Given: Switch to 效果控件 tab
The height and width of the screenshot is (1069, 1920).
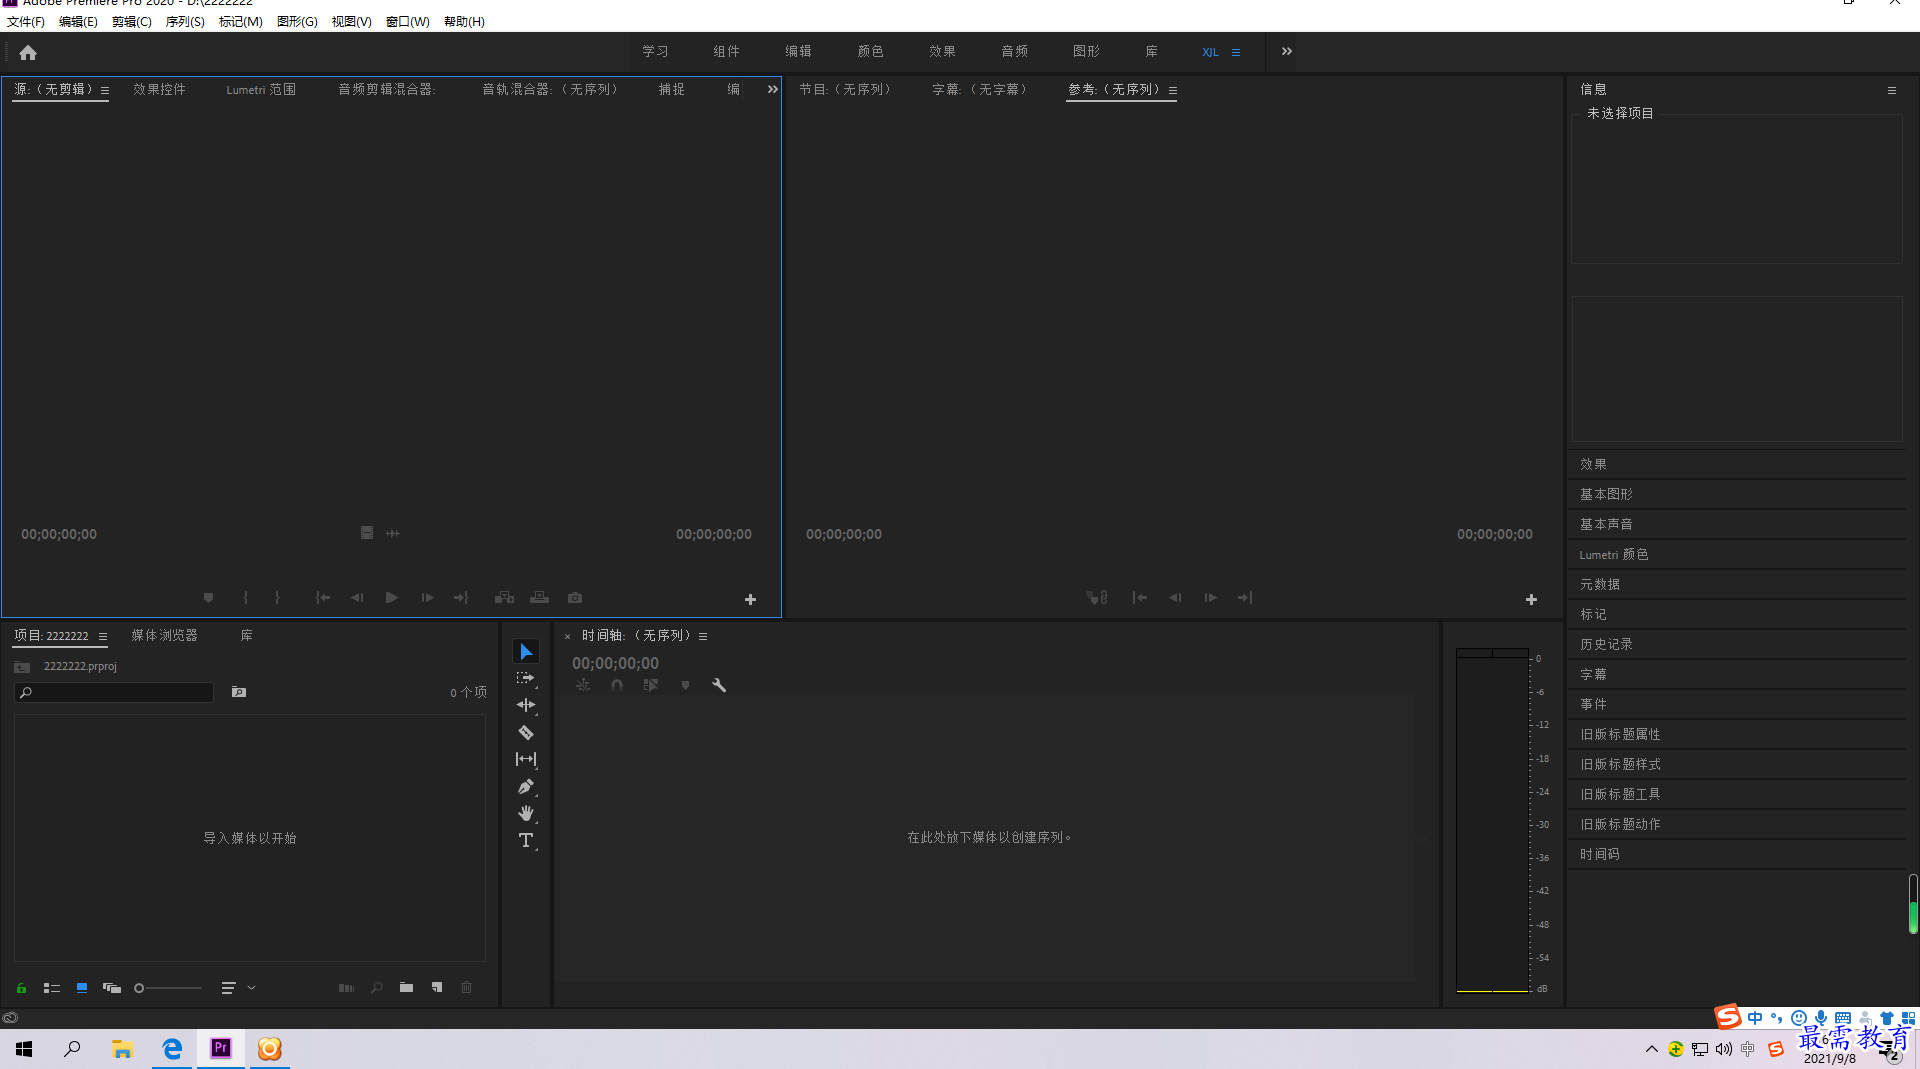Looking at the screenshot, I should point(160,89).
